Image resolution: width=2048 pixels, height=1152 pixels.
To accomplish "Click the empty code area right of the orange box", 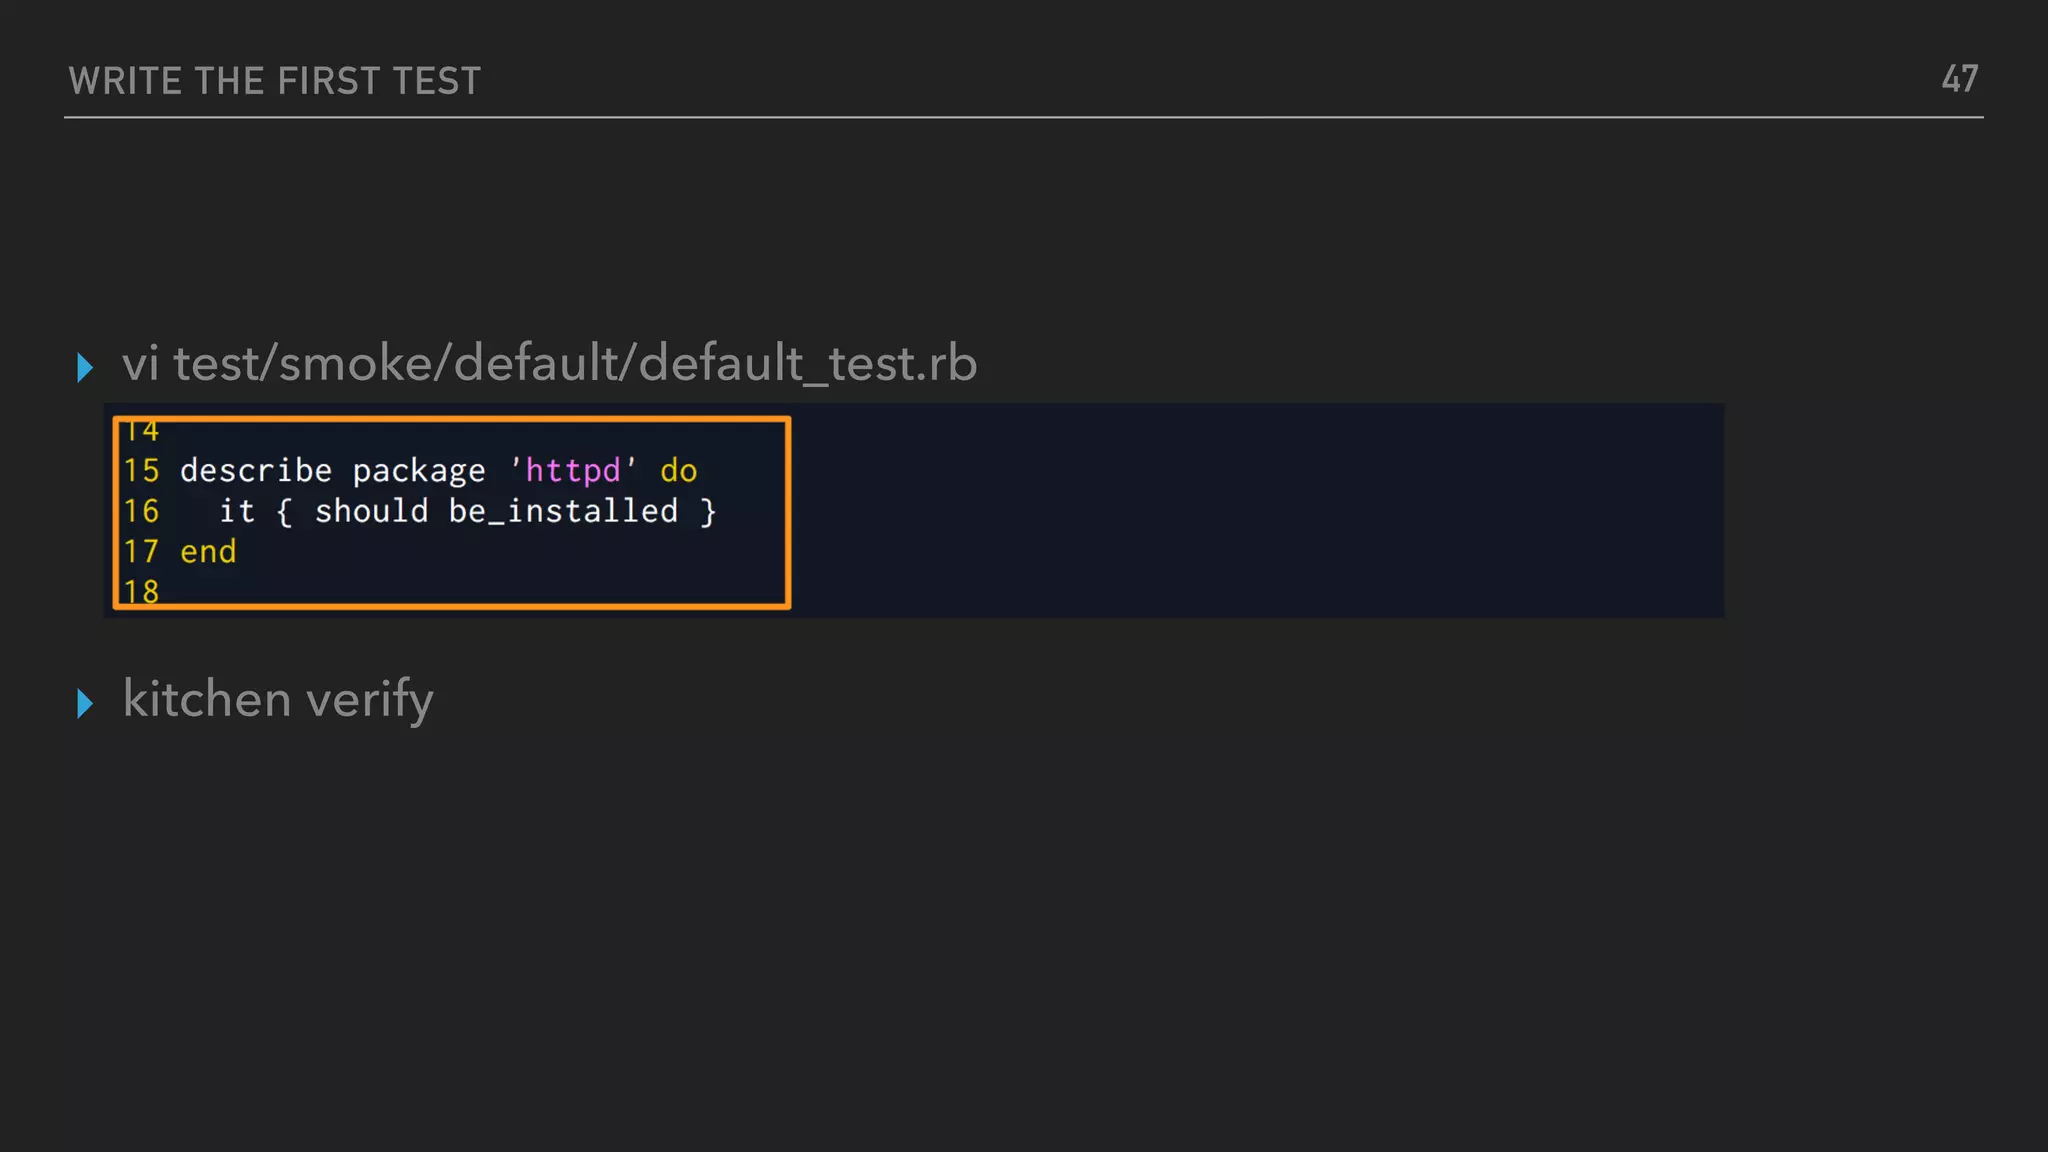I will [x=1250, y=510].
